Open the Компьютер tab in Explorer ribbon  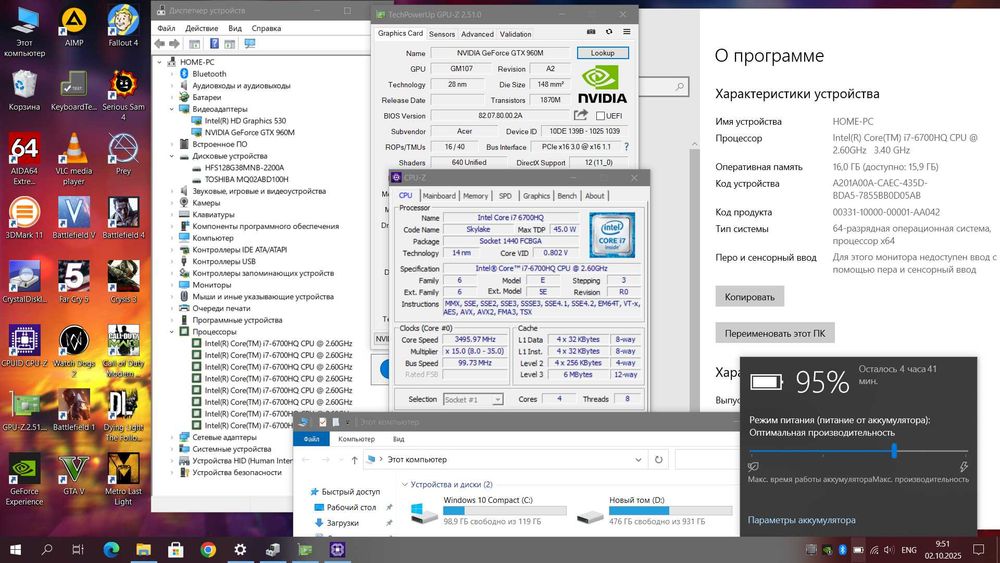(357, 439)
